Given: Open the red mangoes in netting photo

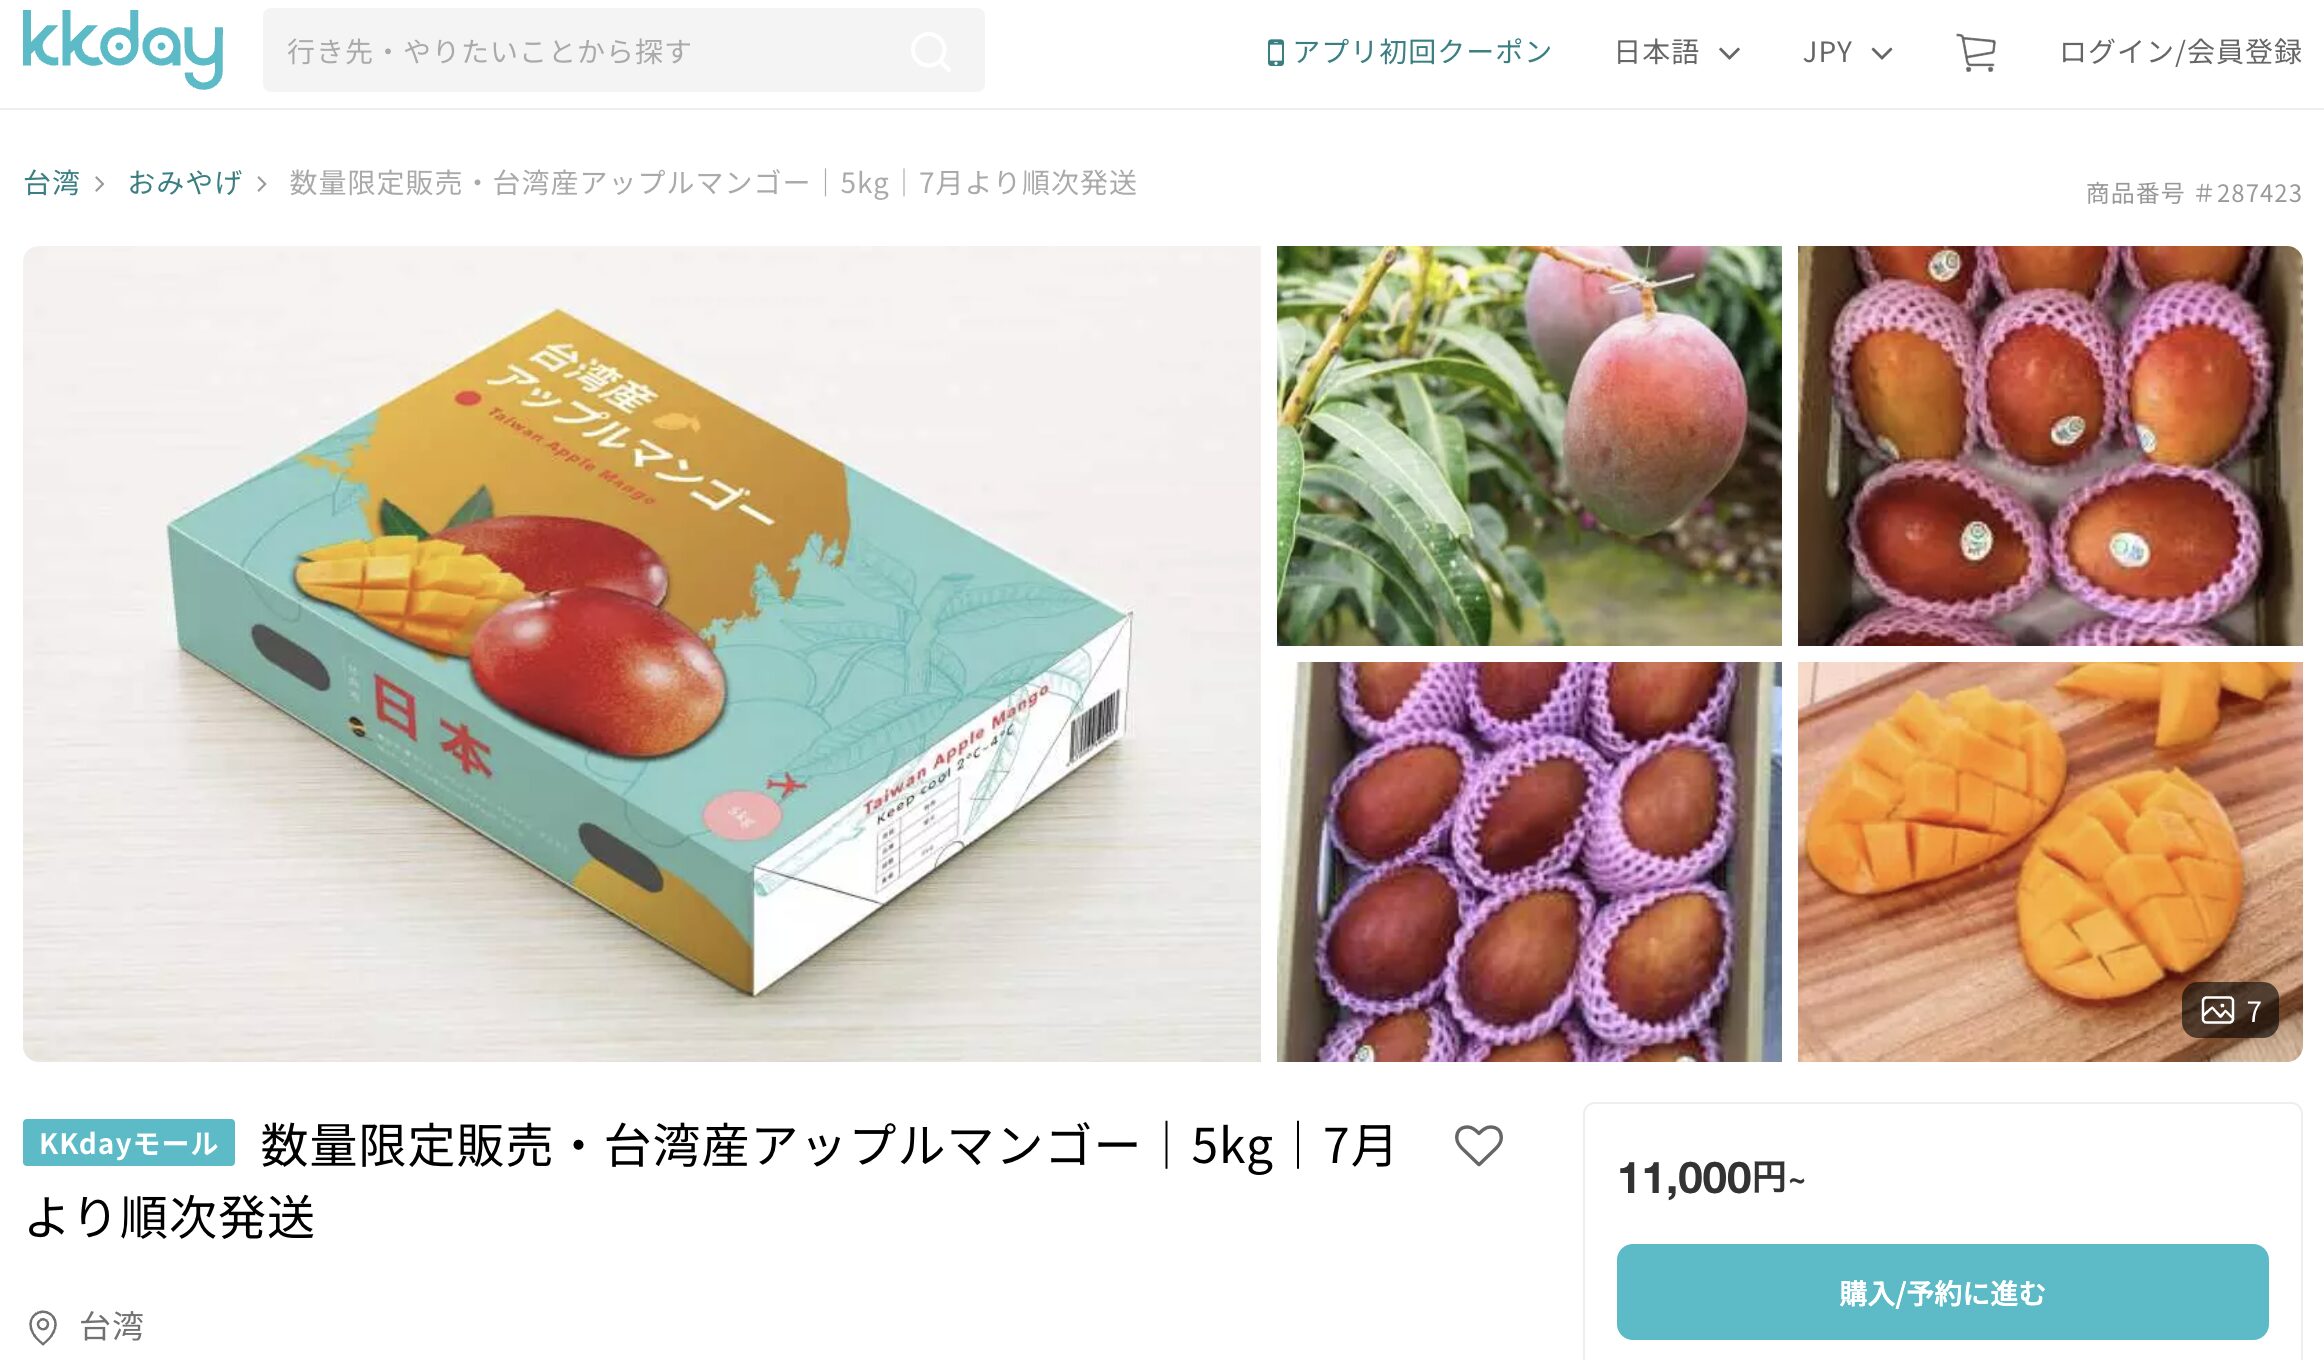Looking at the screenshot, I should click(2050, 446).
